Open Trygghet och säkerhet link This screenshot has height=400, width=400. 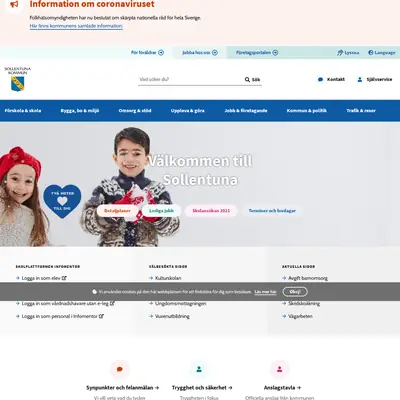coord(202,388)
